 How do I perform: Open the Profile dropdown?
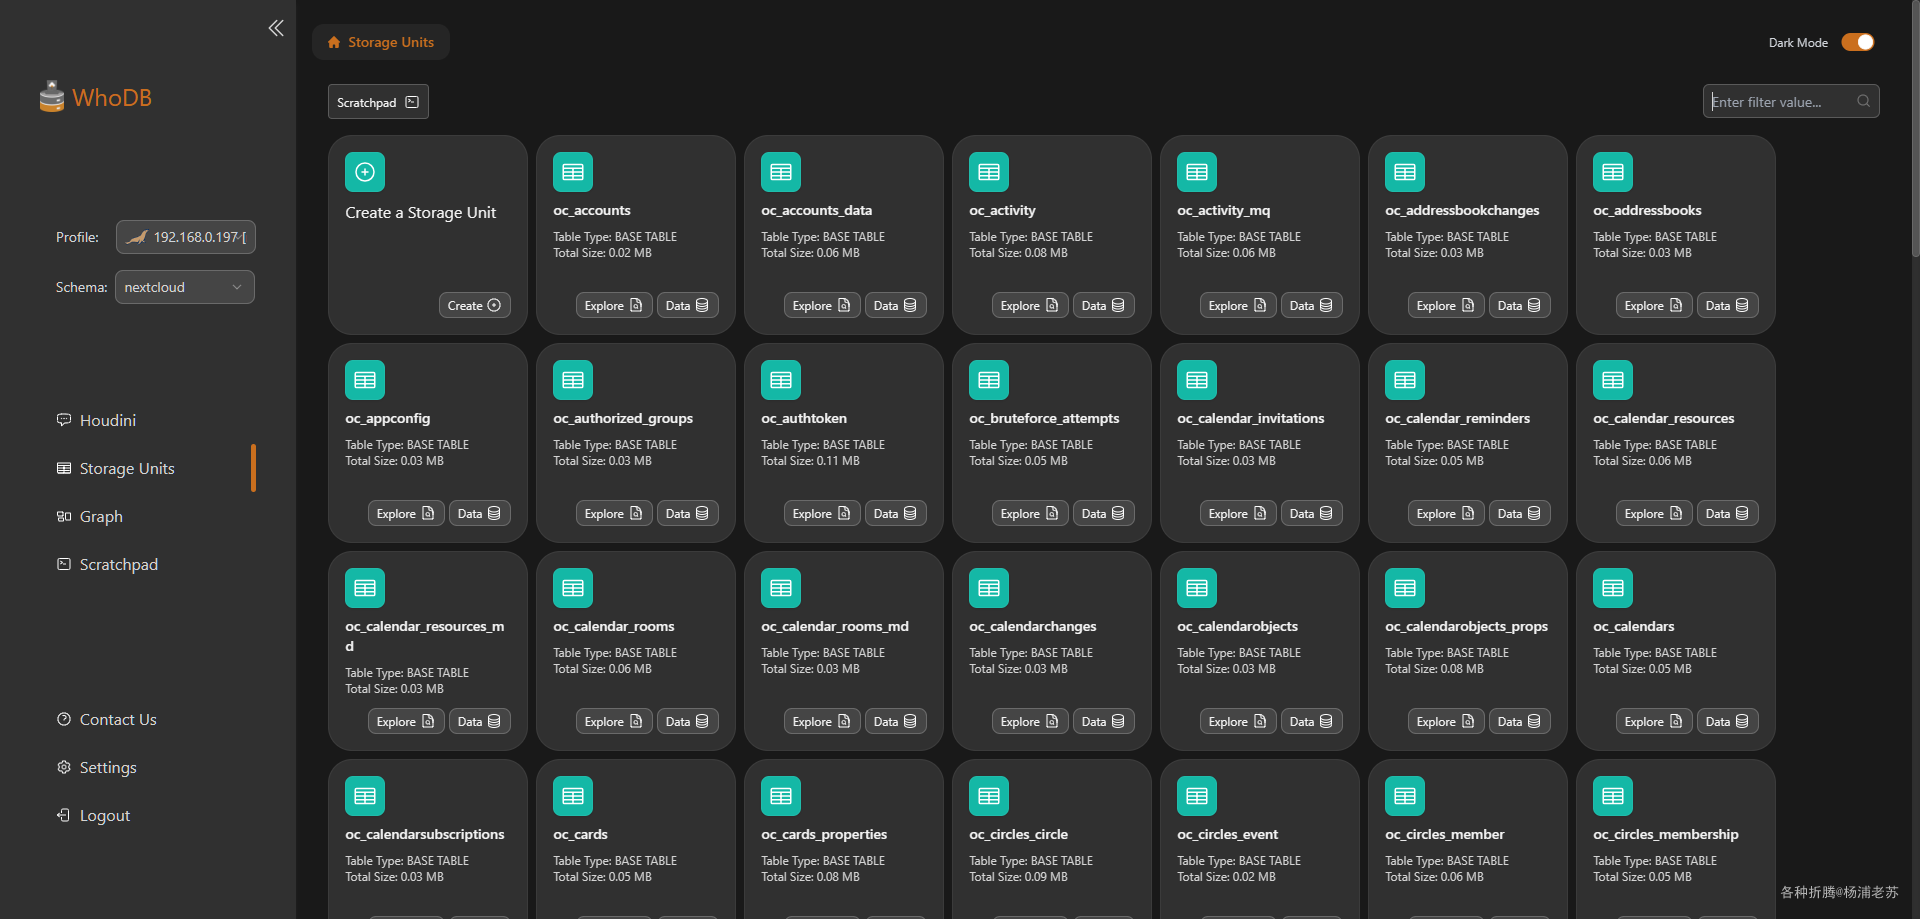pos(186,237)
